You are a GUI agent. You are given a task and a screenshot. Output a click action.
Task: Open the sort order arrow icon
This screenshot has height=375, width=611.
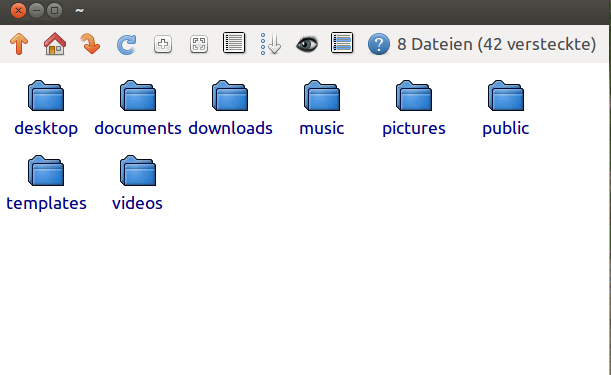coord(271,44)
